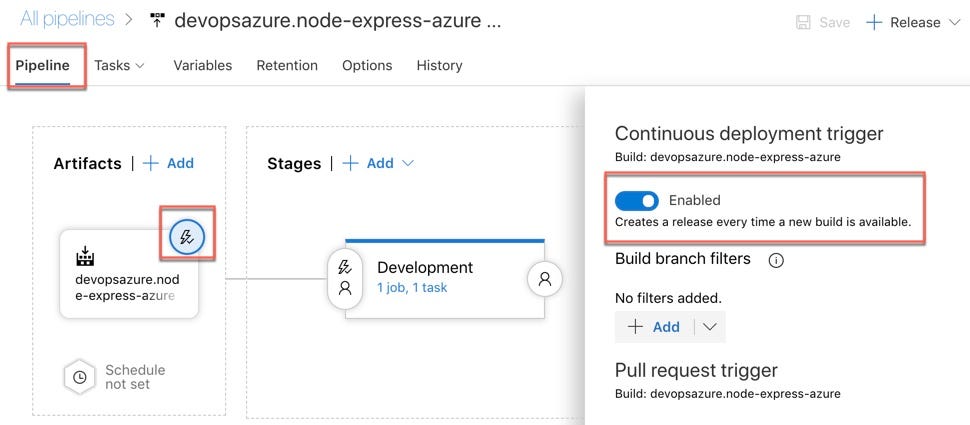Click the Schedule not set clock icon
This screenshot has height=425, width=970.
80,377
